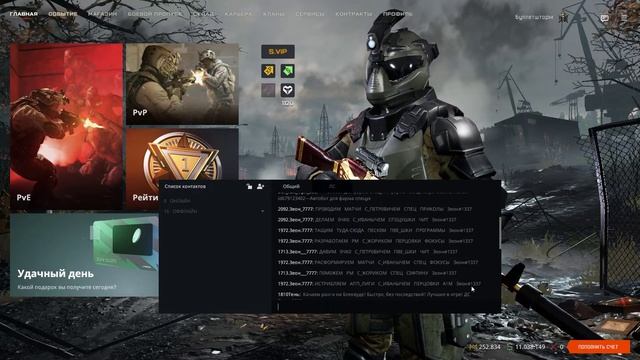Viewport: 640px width, 360px height.
Task: Click the player nickname in top bar
Action: click(x=533, y=17)
